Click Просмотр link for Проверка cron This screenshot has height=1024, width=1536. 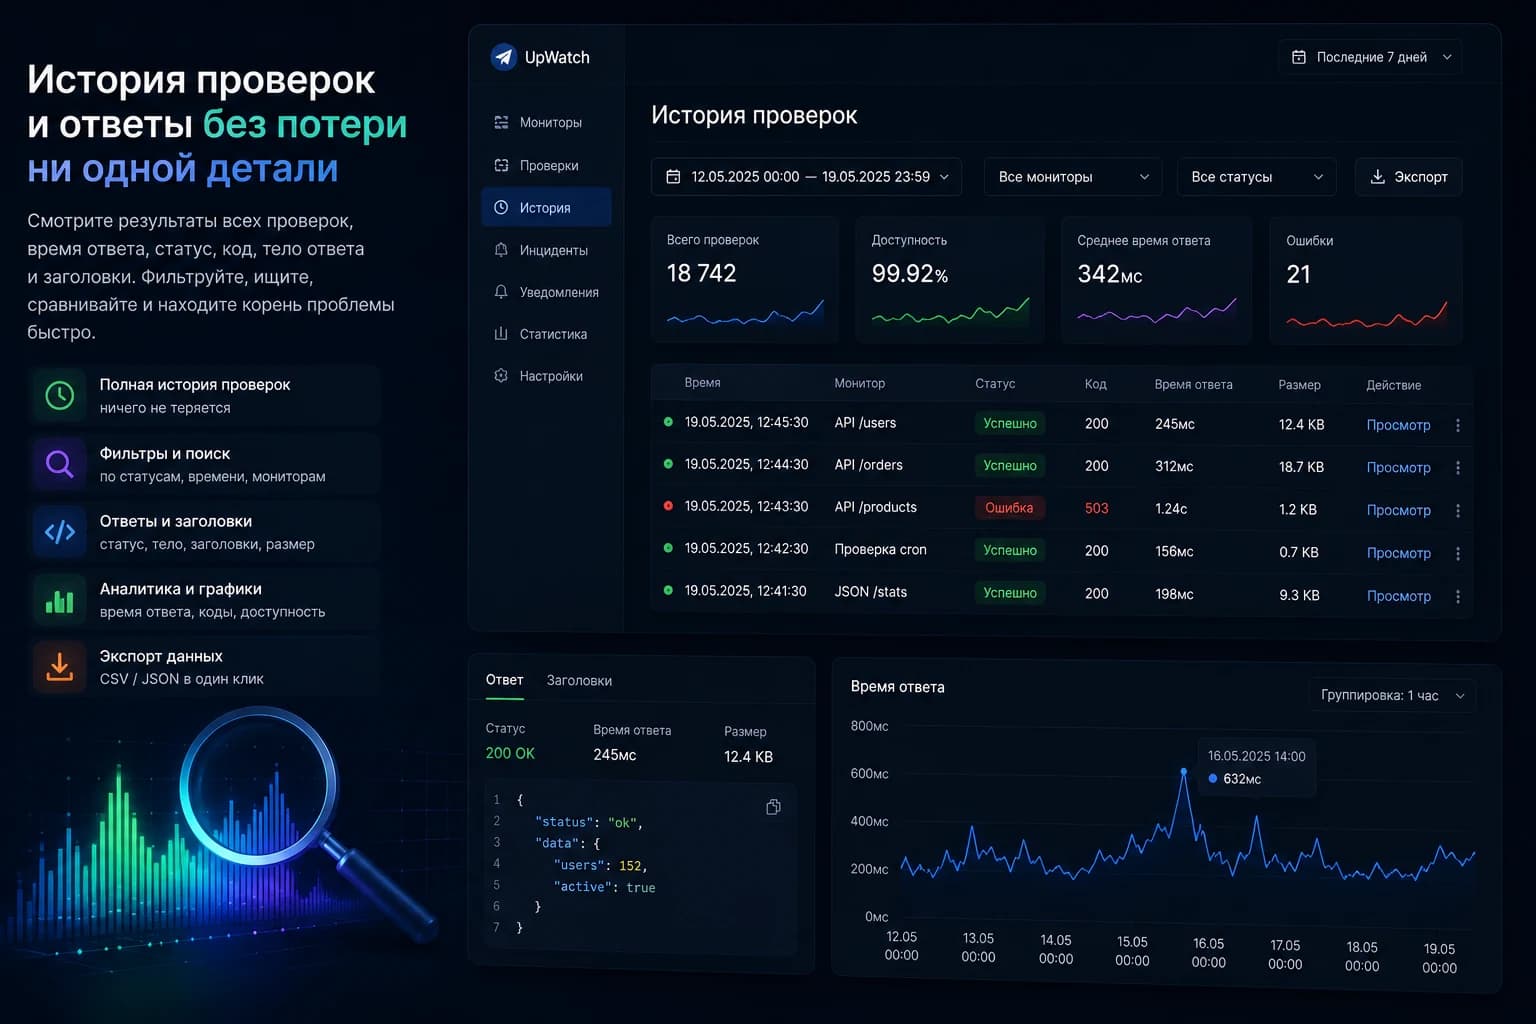[x=1398, y=553]
